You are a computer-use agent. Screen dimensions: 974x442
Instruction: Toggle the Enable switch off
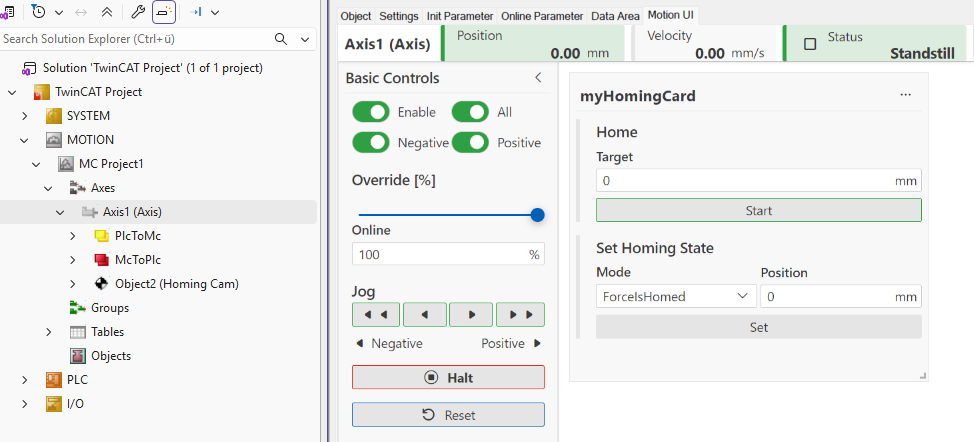371,112
